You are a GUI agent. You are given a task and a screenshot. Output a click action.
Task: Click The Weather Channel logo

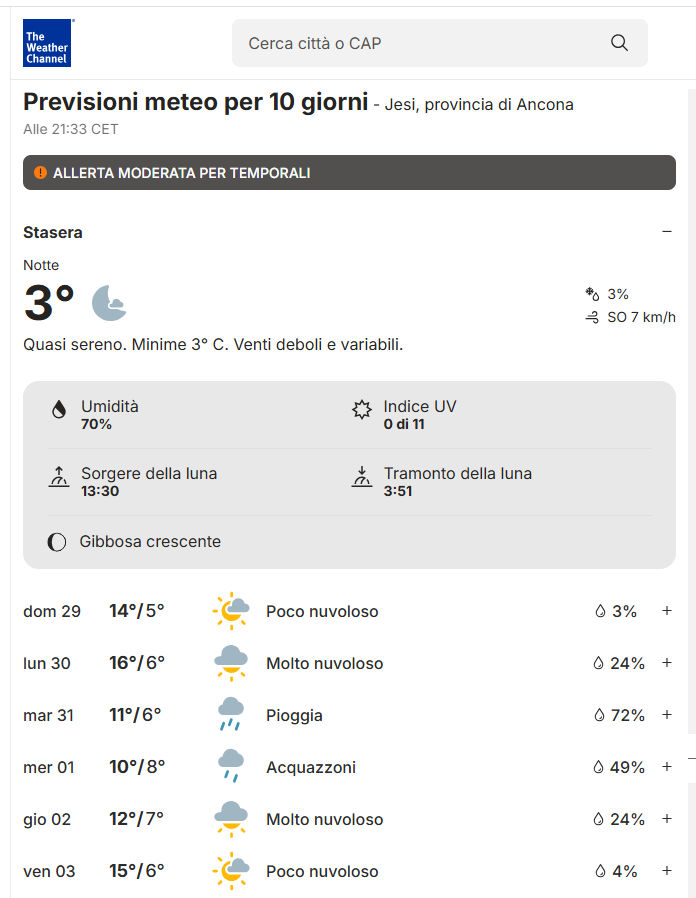(47, 43)
